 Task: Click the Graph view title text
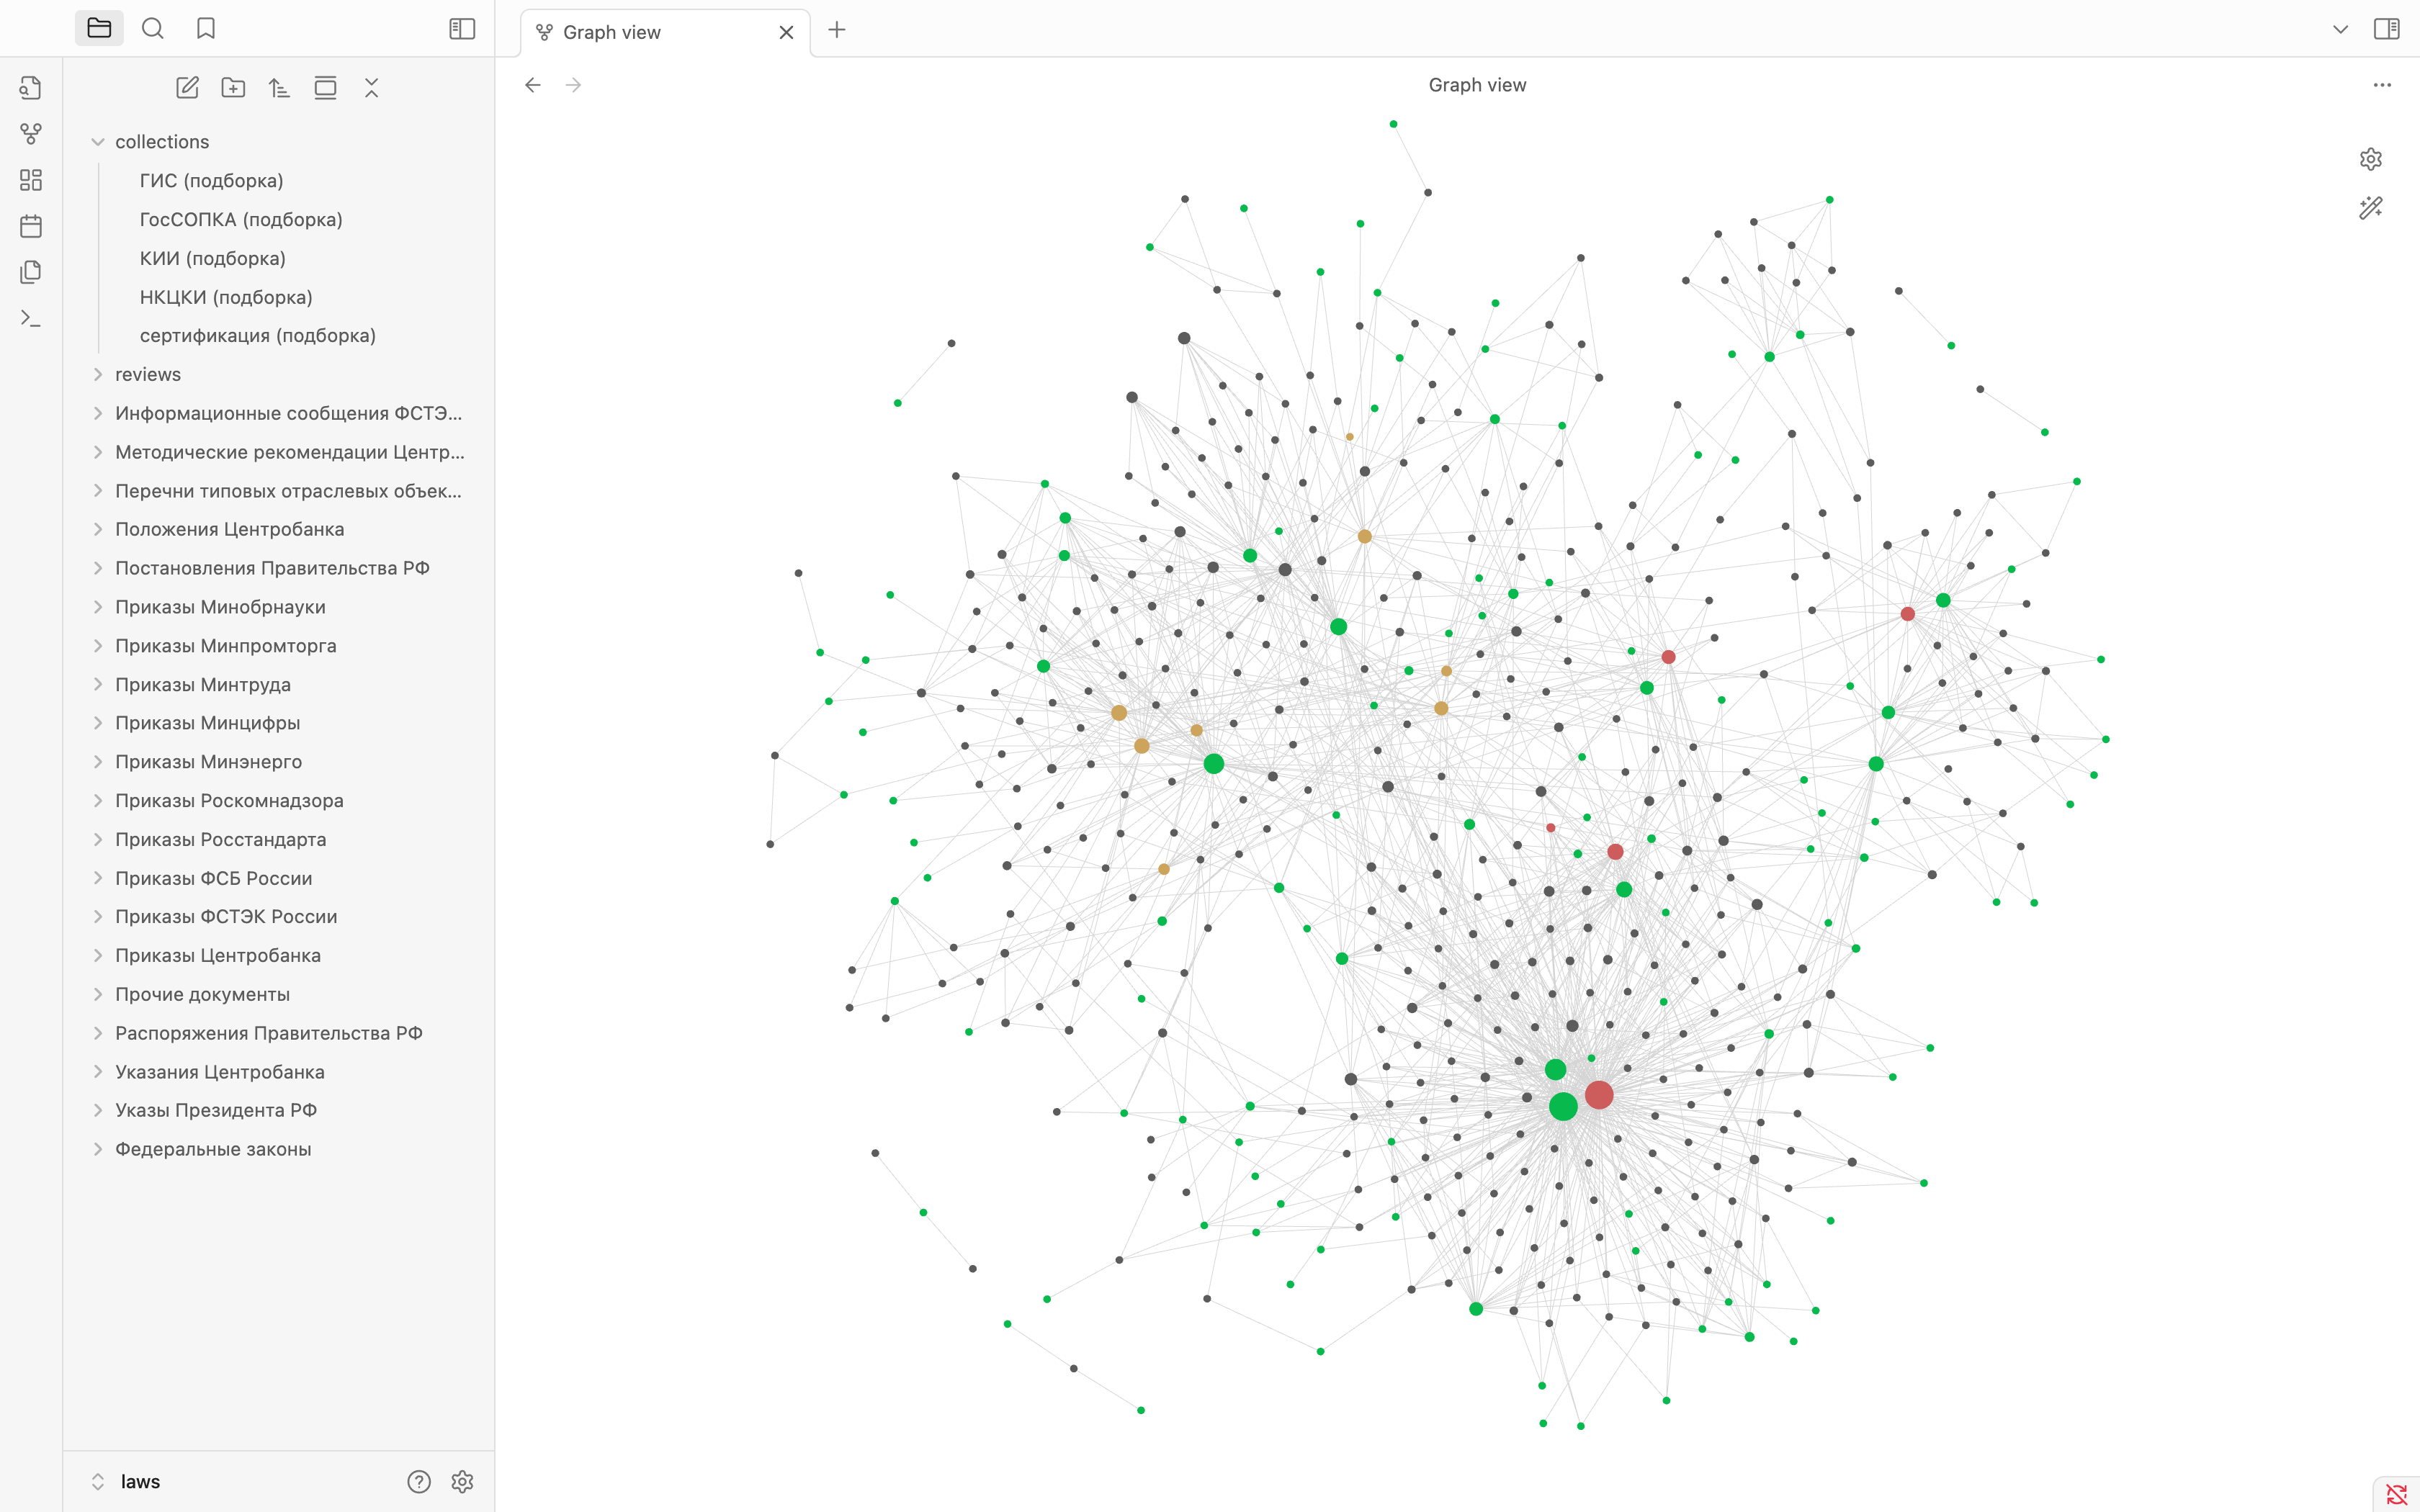(1477, 85)
